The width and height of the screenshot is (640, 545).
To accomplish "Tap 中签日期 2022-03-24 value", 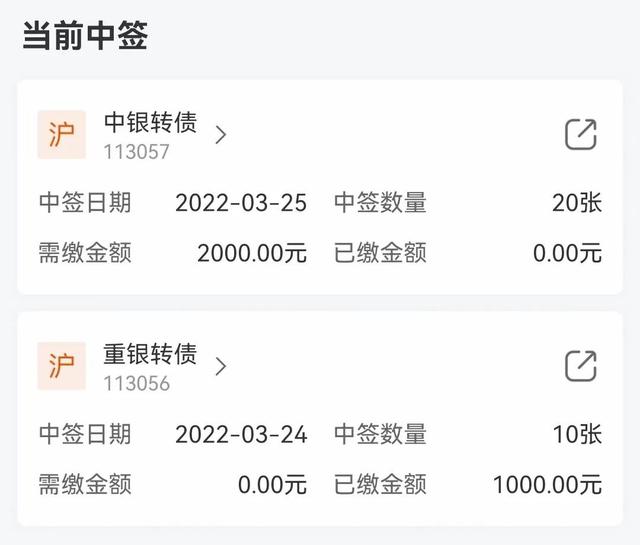I will tap(241, 434).
